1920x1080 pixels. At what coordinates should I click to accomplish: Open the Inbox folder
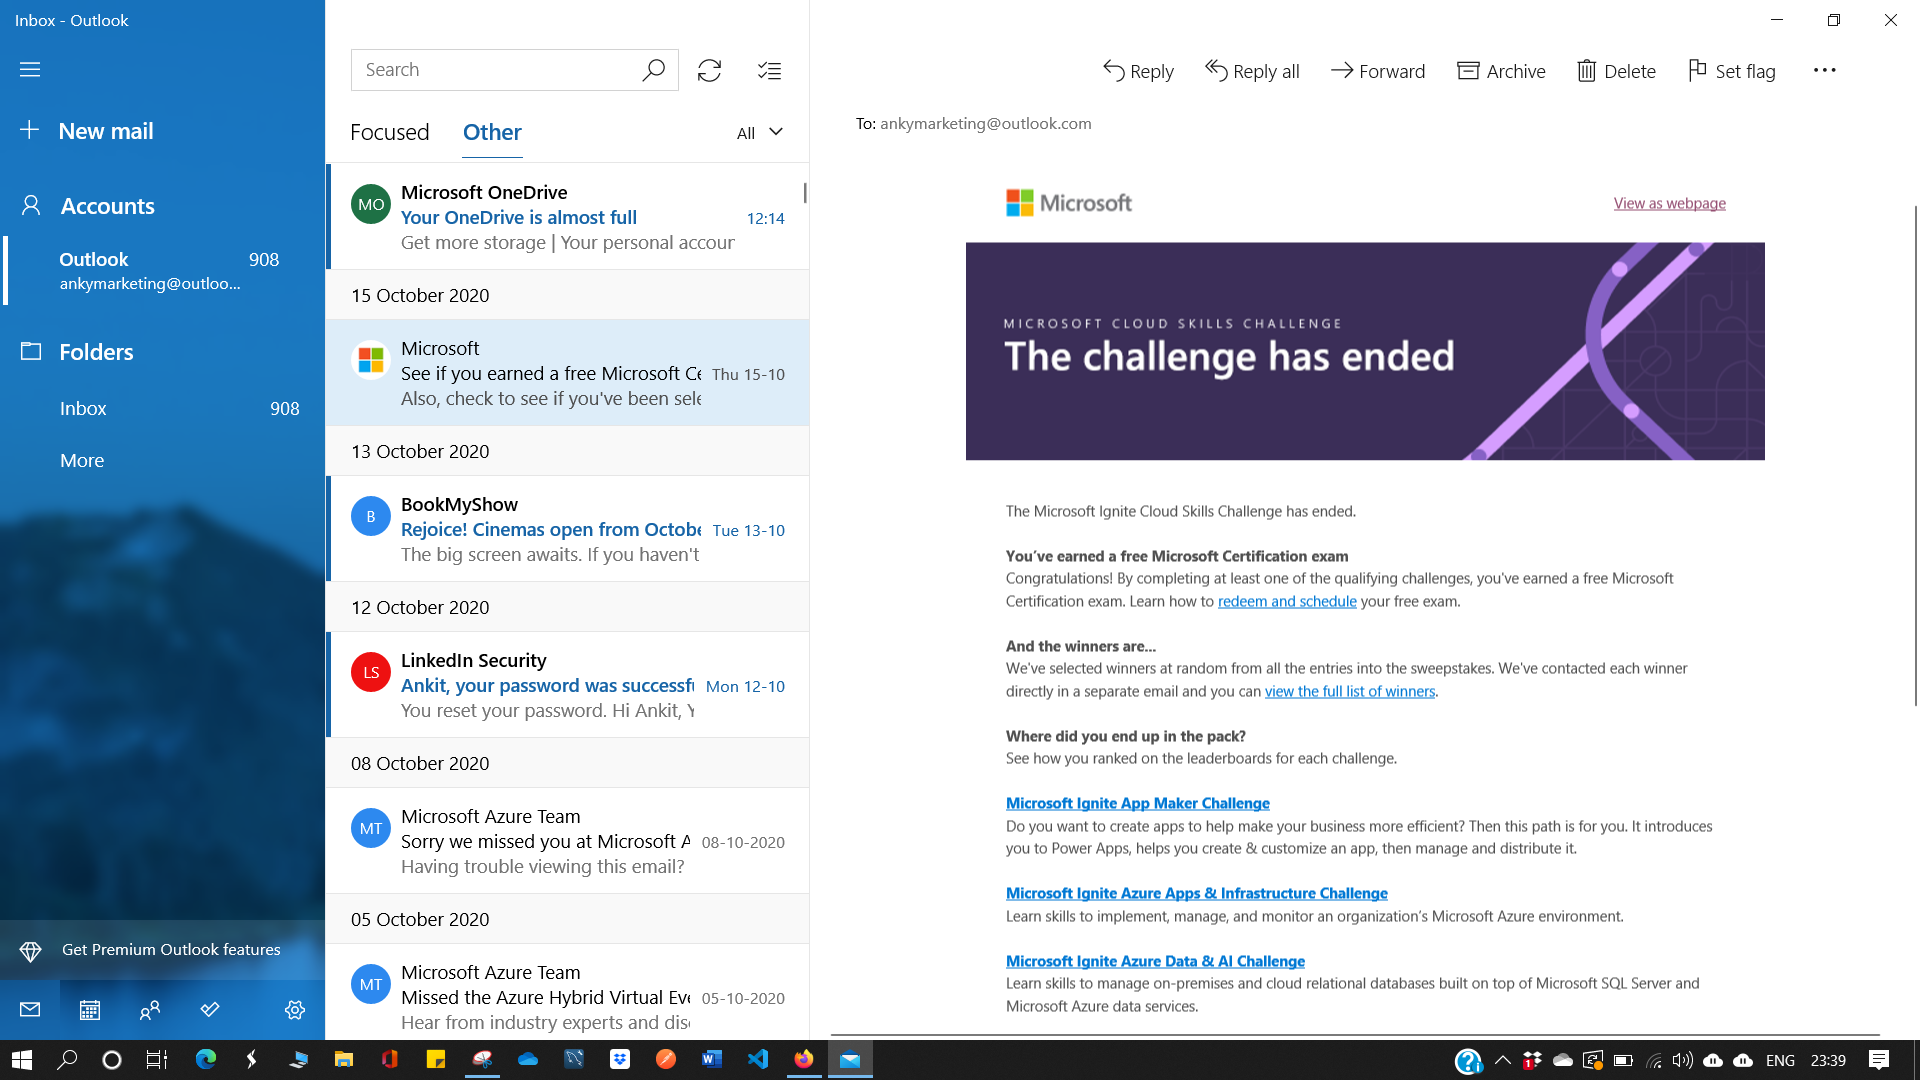(x=162, y=408)
